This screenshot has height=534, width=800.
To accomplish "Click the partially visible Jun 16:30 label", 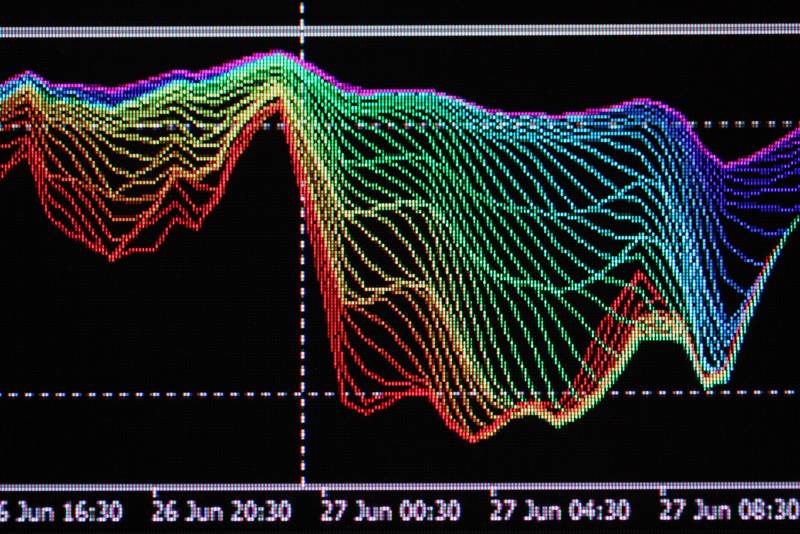I will [60, 512].
